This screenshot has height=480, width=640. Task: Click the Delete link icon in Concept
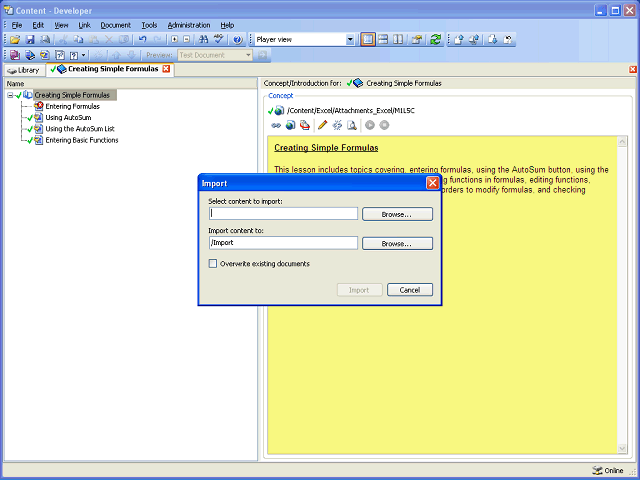[337, 125]
